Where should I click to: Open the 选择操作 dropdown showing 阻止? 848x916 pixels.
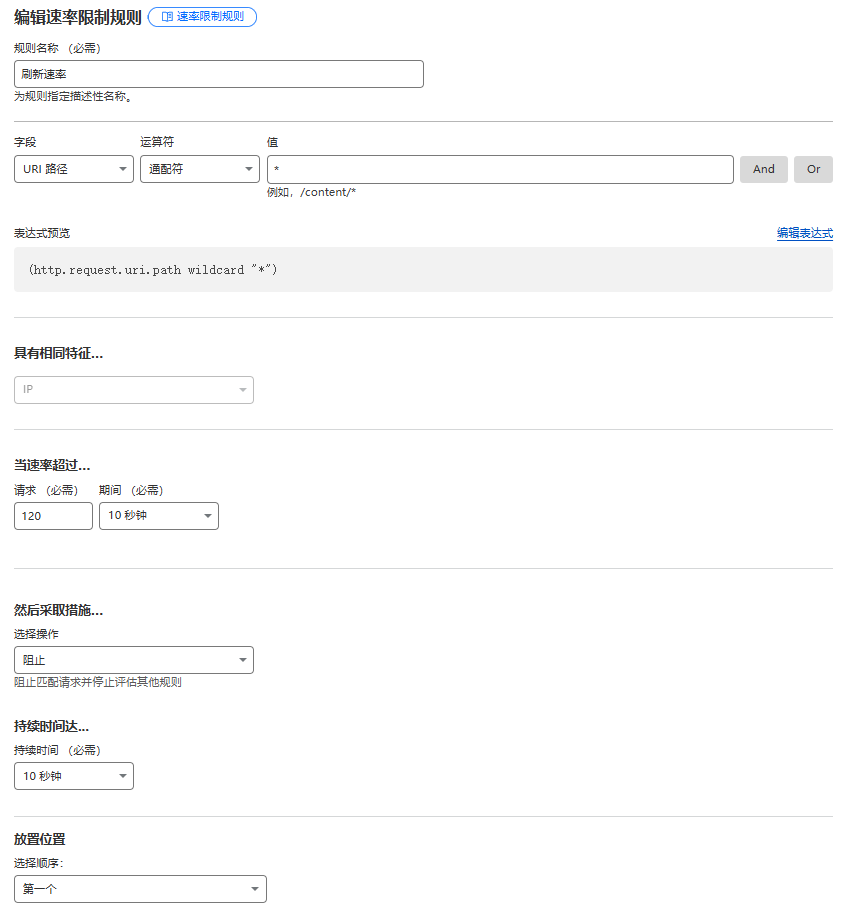tap(134, 660)
